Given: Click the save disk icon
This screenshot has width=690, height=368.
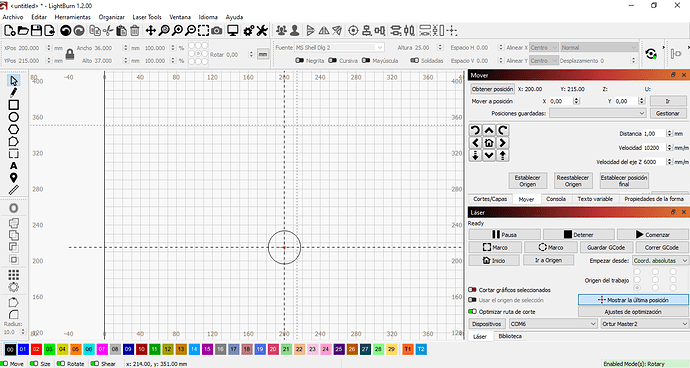Looking at the screenshot, I should pyautogui.click(x=36, y=30).
